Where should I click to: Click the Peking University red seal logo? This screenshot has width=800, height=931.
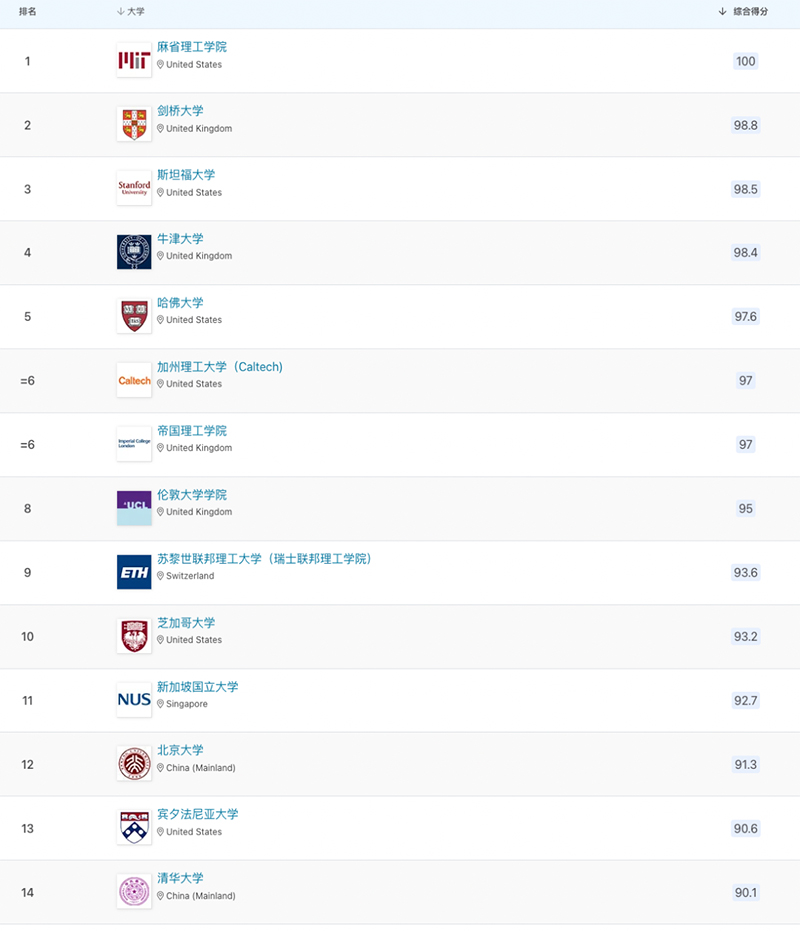pyautogui.click(x=134, y=764)
